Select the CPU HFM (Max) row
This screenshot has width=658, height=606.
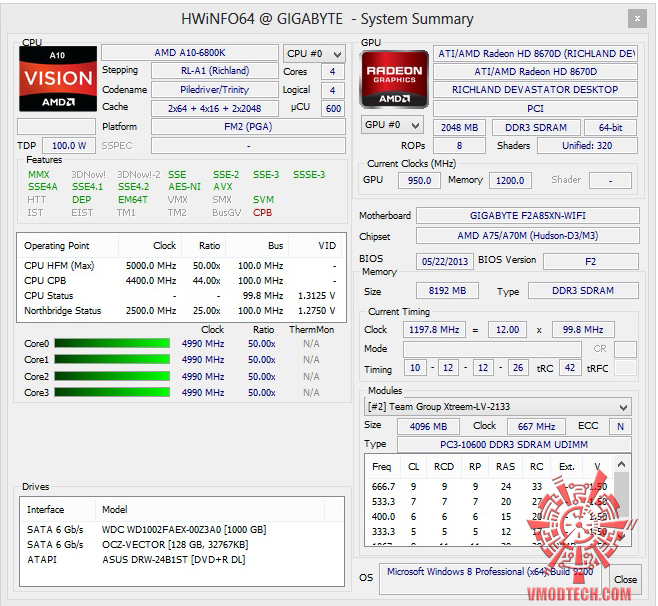coord(181,266)
